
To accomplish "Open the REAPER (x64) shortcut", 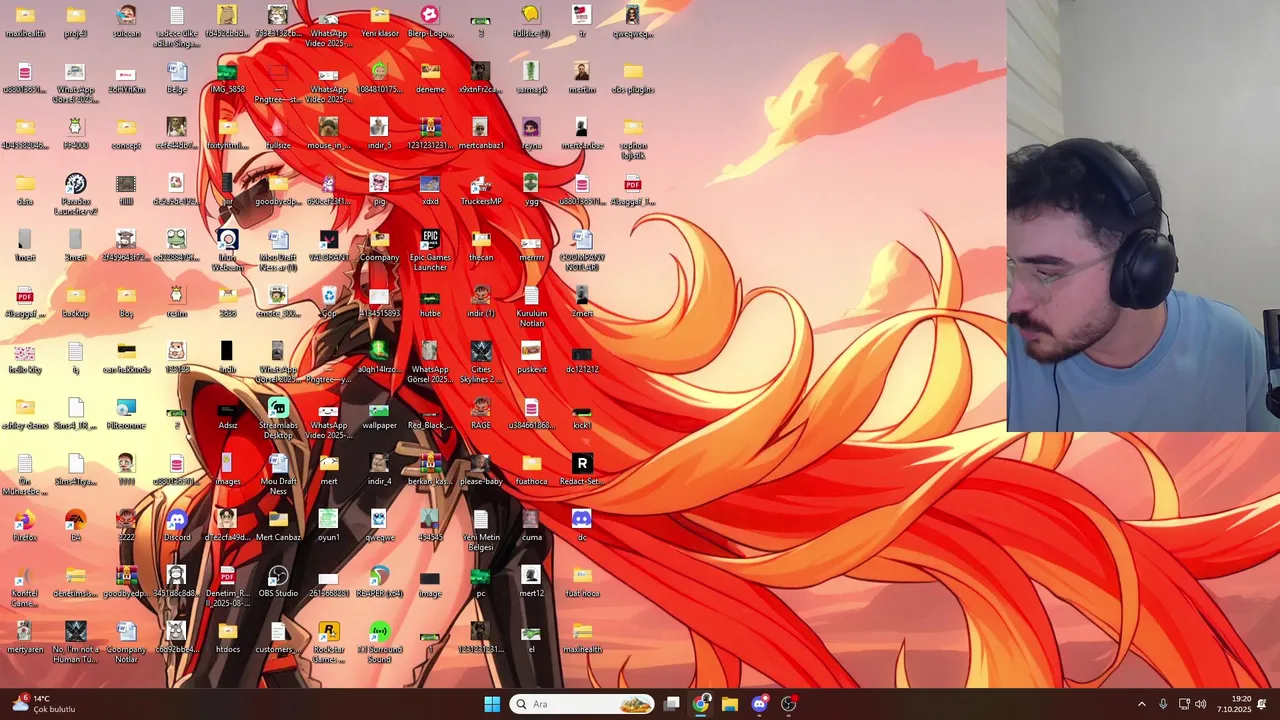I will click(379, 581).
